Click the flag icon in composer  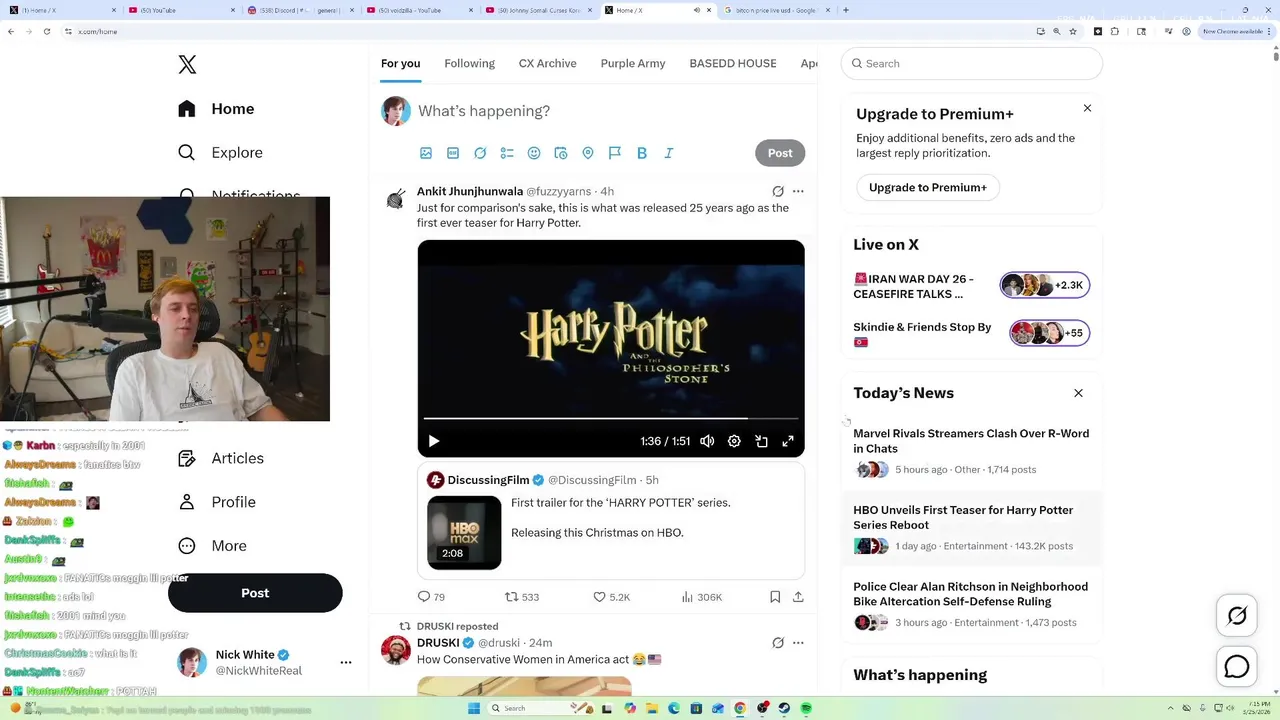(615, 153)
